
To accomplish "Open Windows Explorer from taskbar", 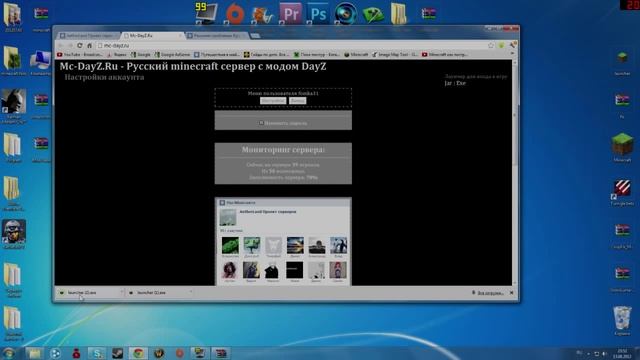I will tap(34, 353).
